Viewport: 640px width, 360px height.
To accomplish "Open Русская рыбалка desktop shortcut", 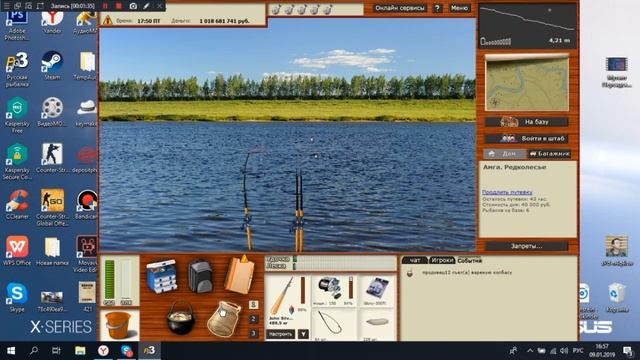I will pos(17,69).
